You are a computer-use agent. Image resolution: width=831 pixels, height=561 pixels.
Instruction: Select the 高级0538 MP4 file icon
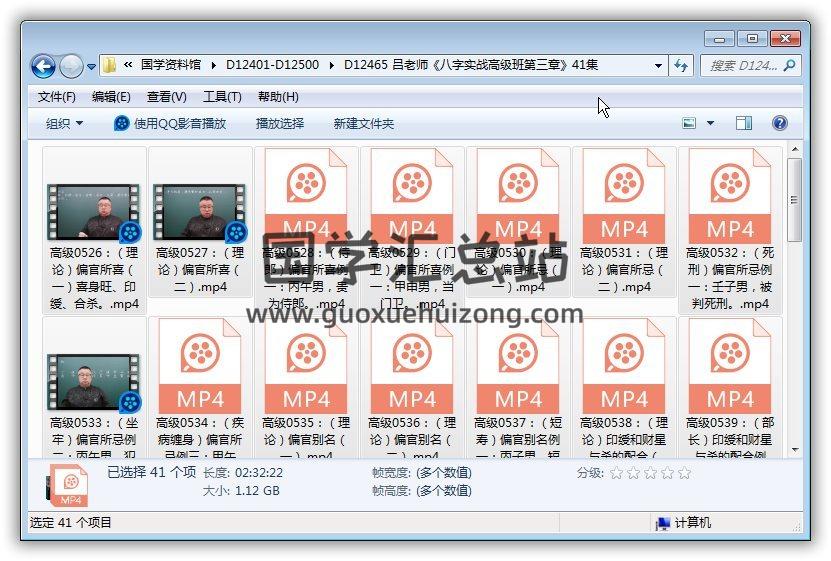624,365
